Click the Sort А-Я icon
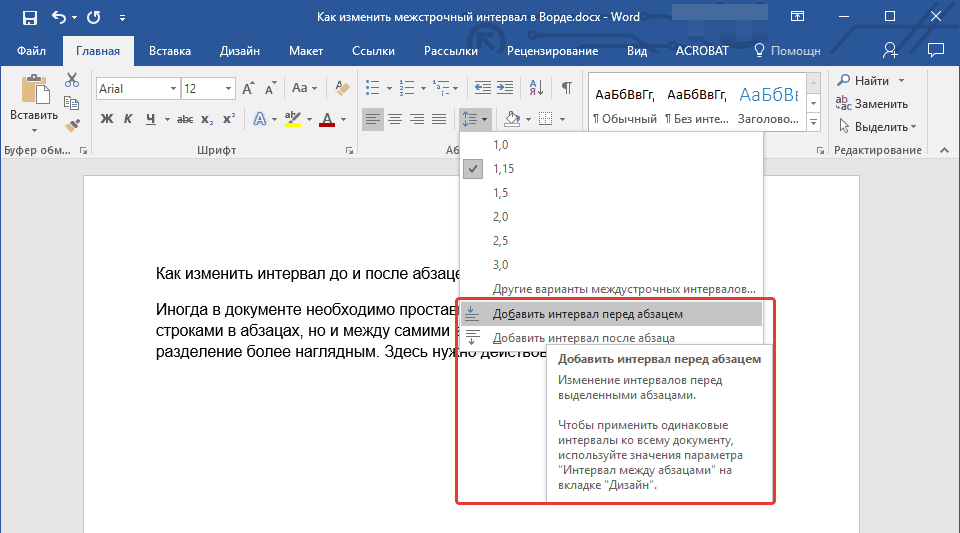The image size is (960, 533). (535, 88)
